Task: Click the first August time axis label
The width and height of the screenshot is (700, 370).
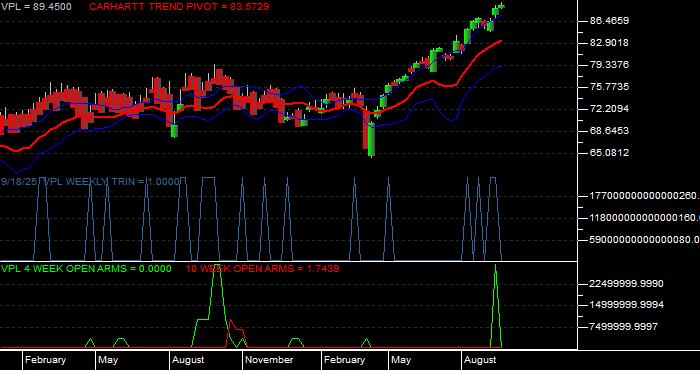Action: click(188, 360)
